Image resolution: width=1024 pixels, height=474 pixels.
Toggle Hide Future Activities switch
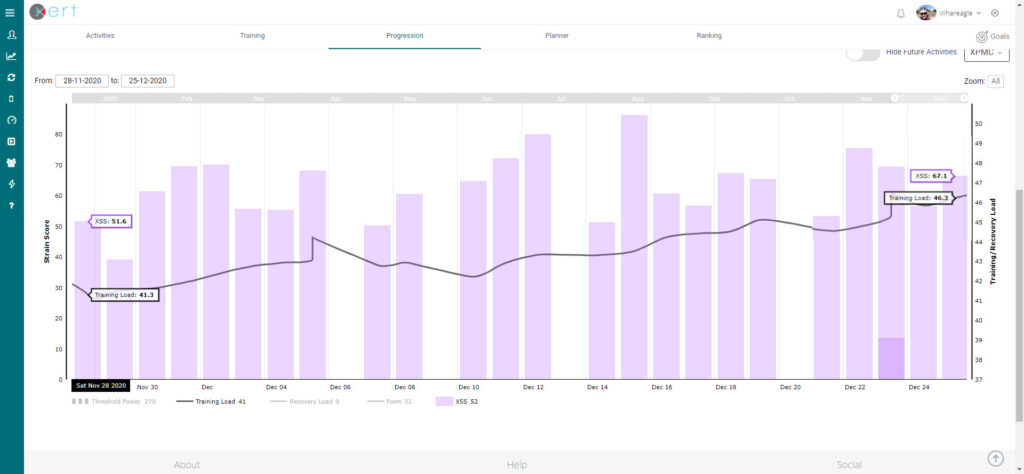863,52
